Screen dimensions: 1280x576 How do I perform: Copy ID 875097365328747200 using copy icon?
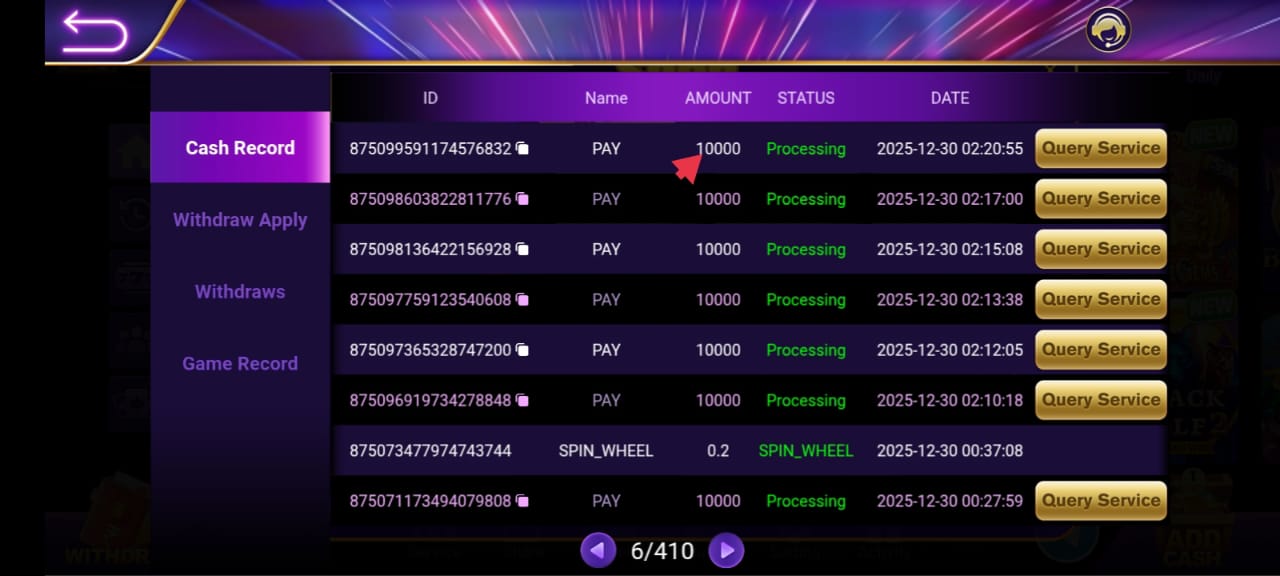(x=522, y=350)
